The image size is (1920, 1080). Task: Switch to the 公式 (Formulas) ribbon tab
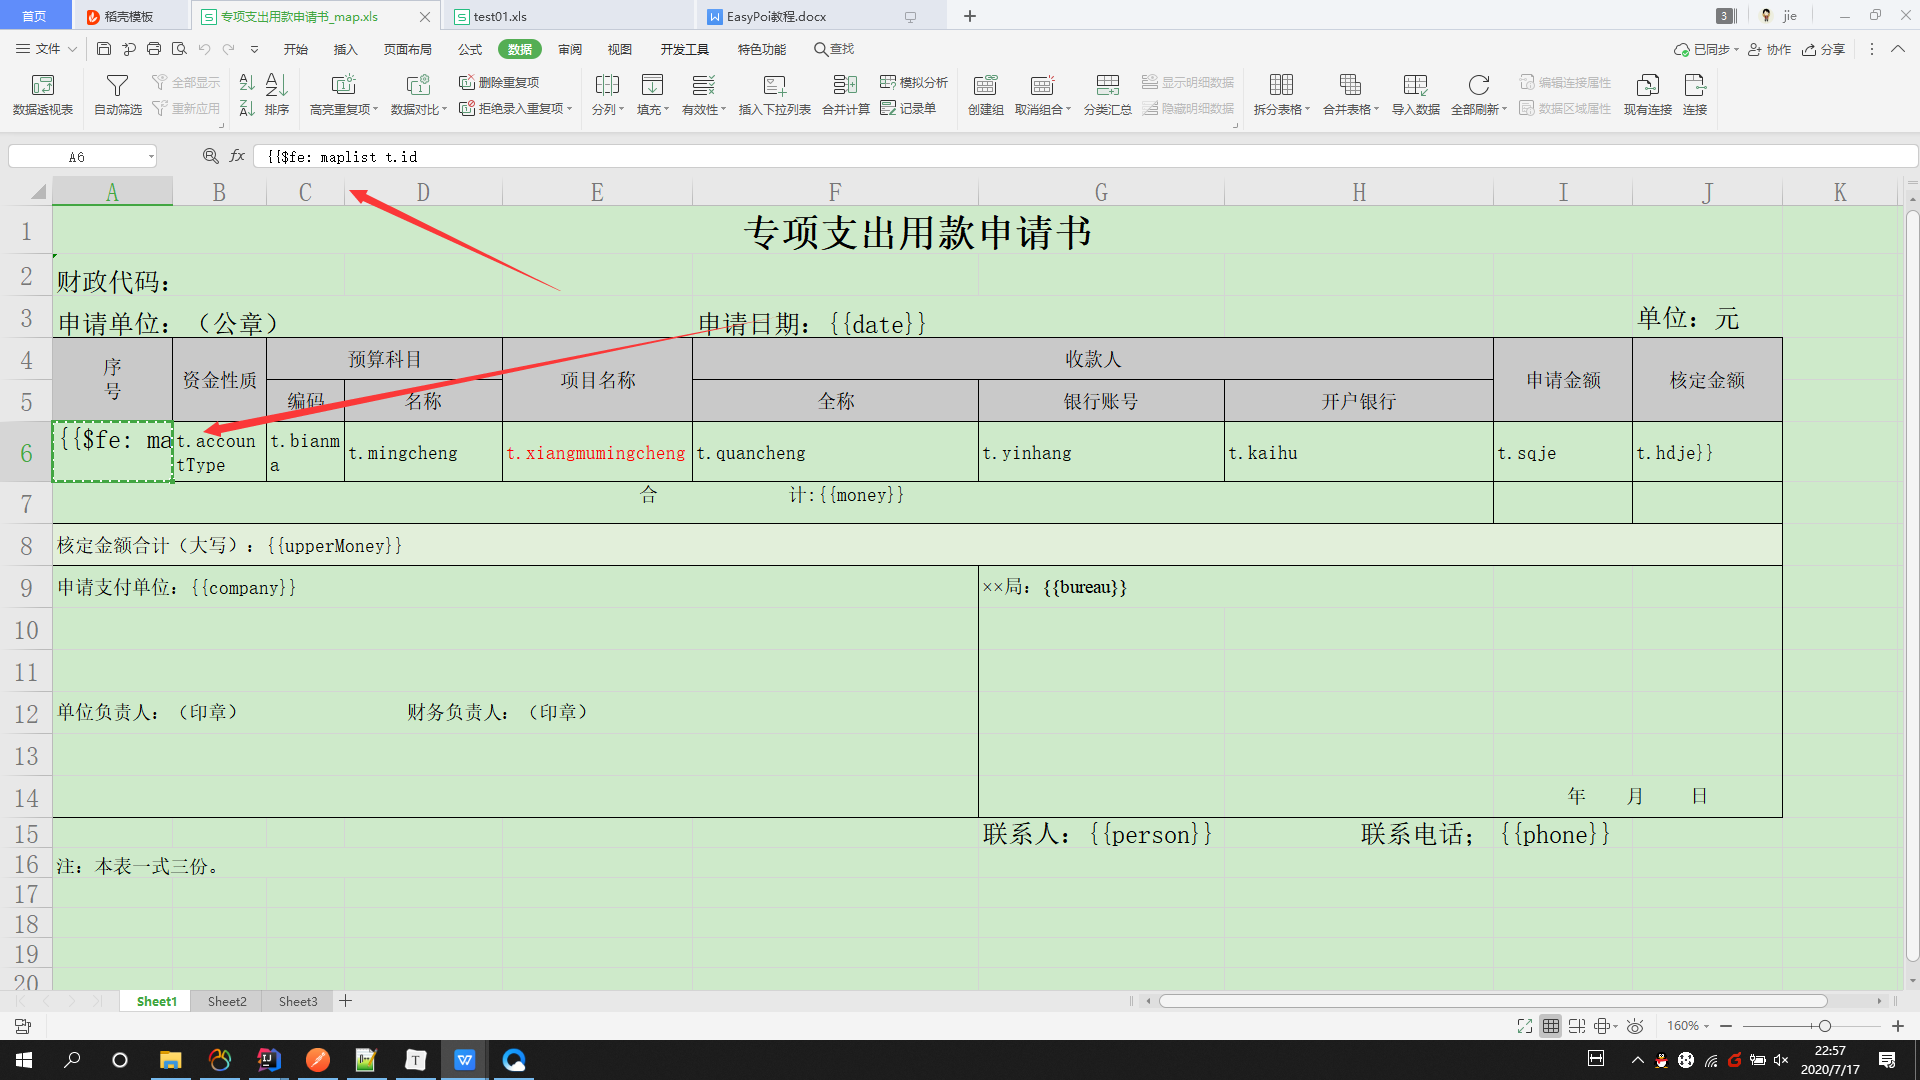tap(469, 48)
